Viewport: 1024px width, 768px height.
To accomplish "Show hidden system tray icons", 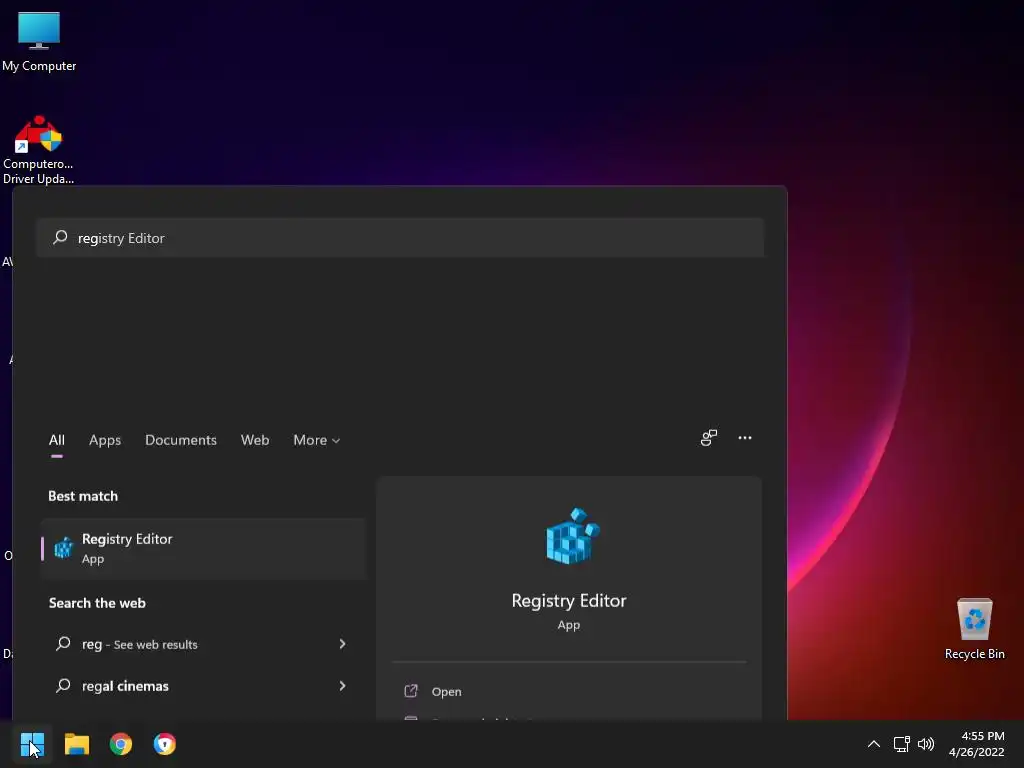I will 873,744.
